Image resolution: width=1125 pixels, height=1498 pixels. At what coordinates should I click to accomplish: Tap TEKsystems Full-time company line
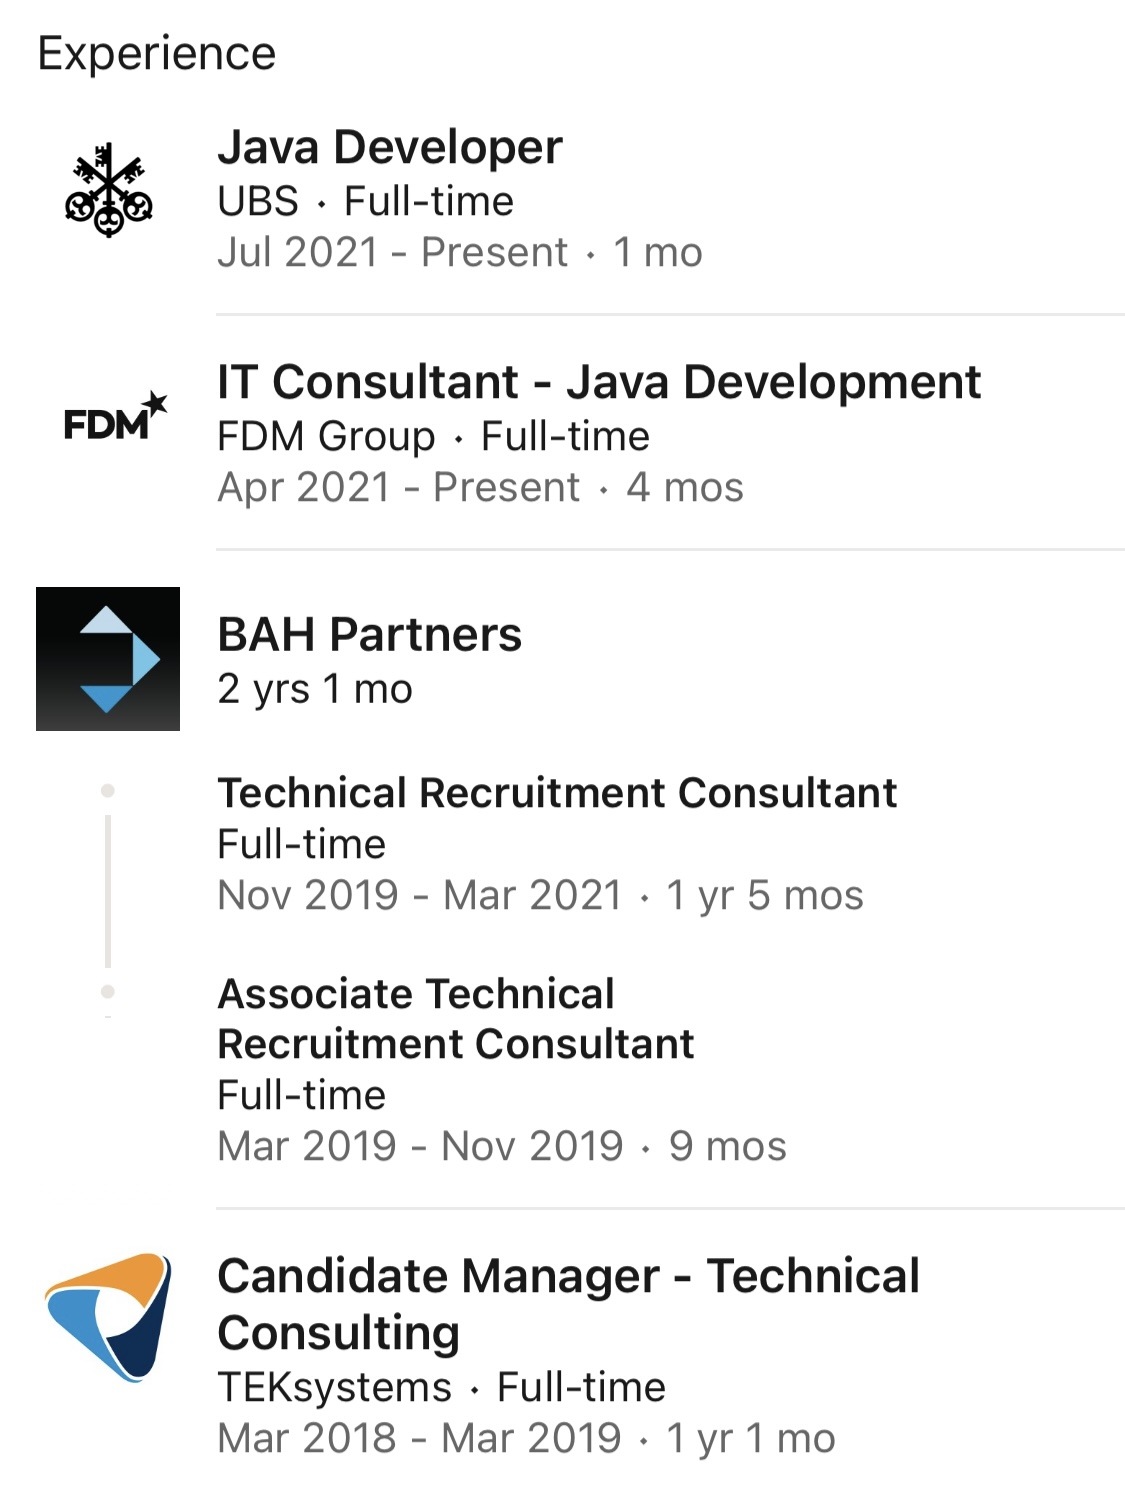(x=440, y=1388)
